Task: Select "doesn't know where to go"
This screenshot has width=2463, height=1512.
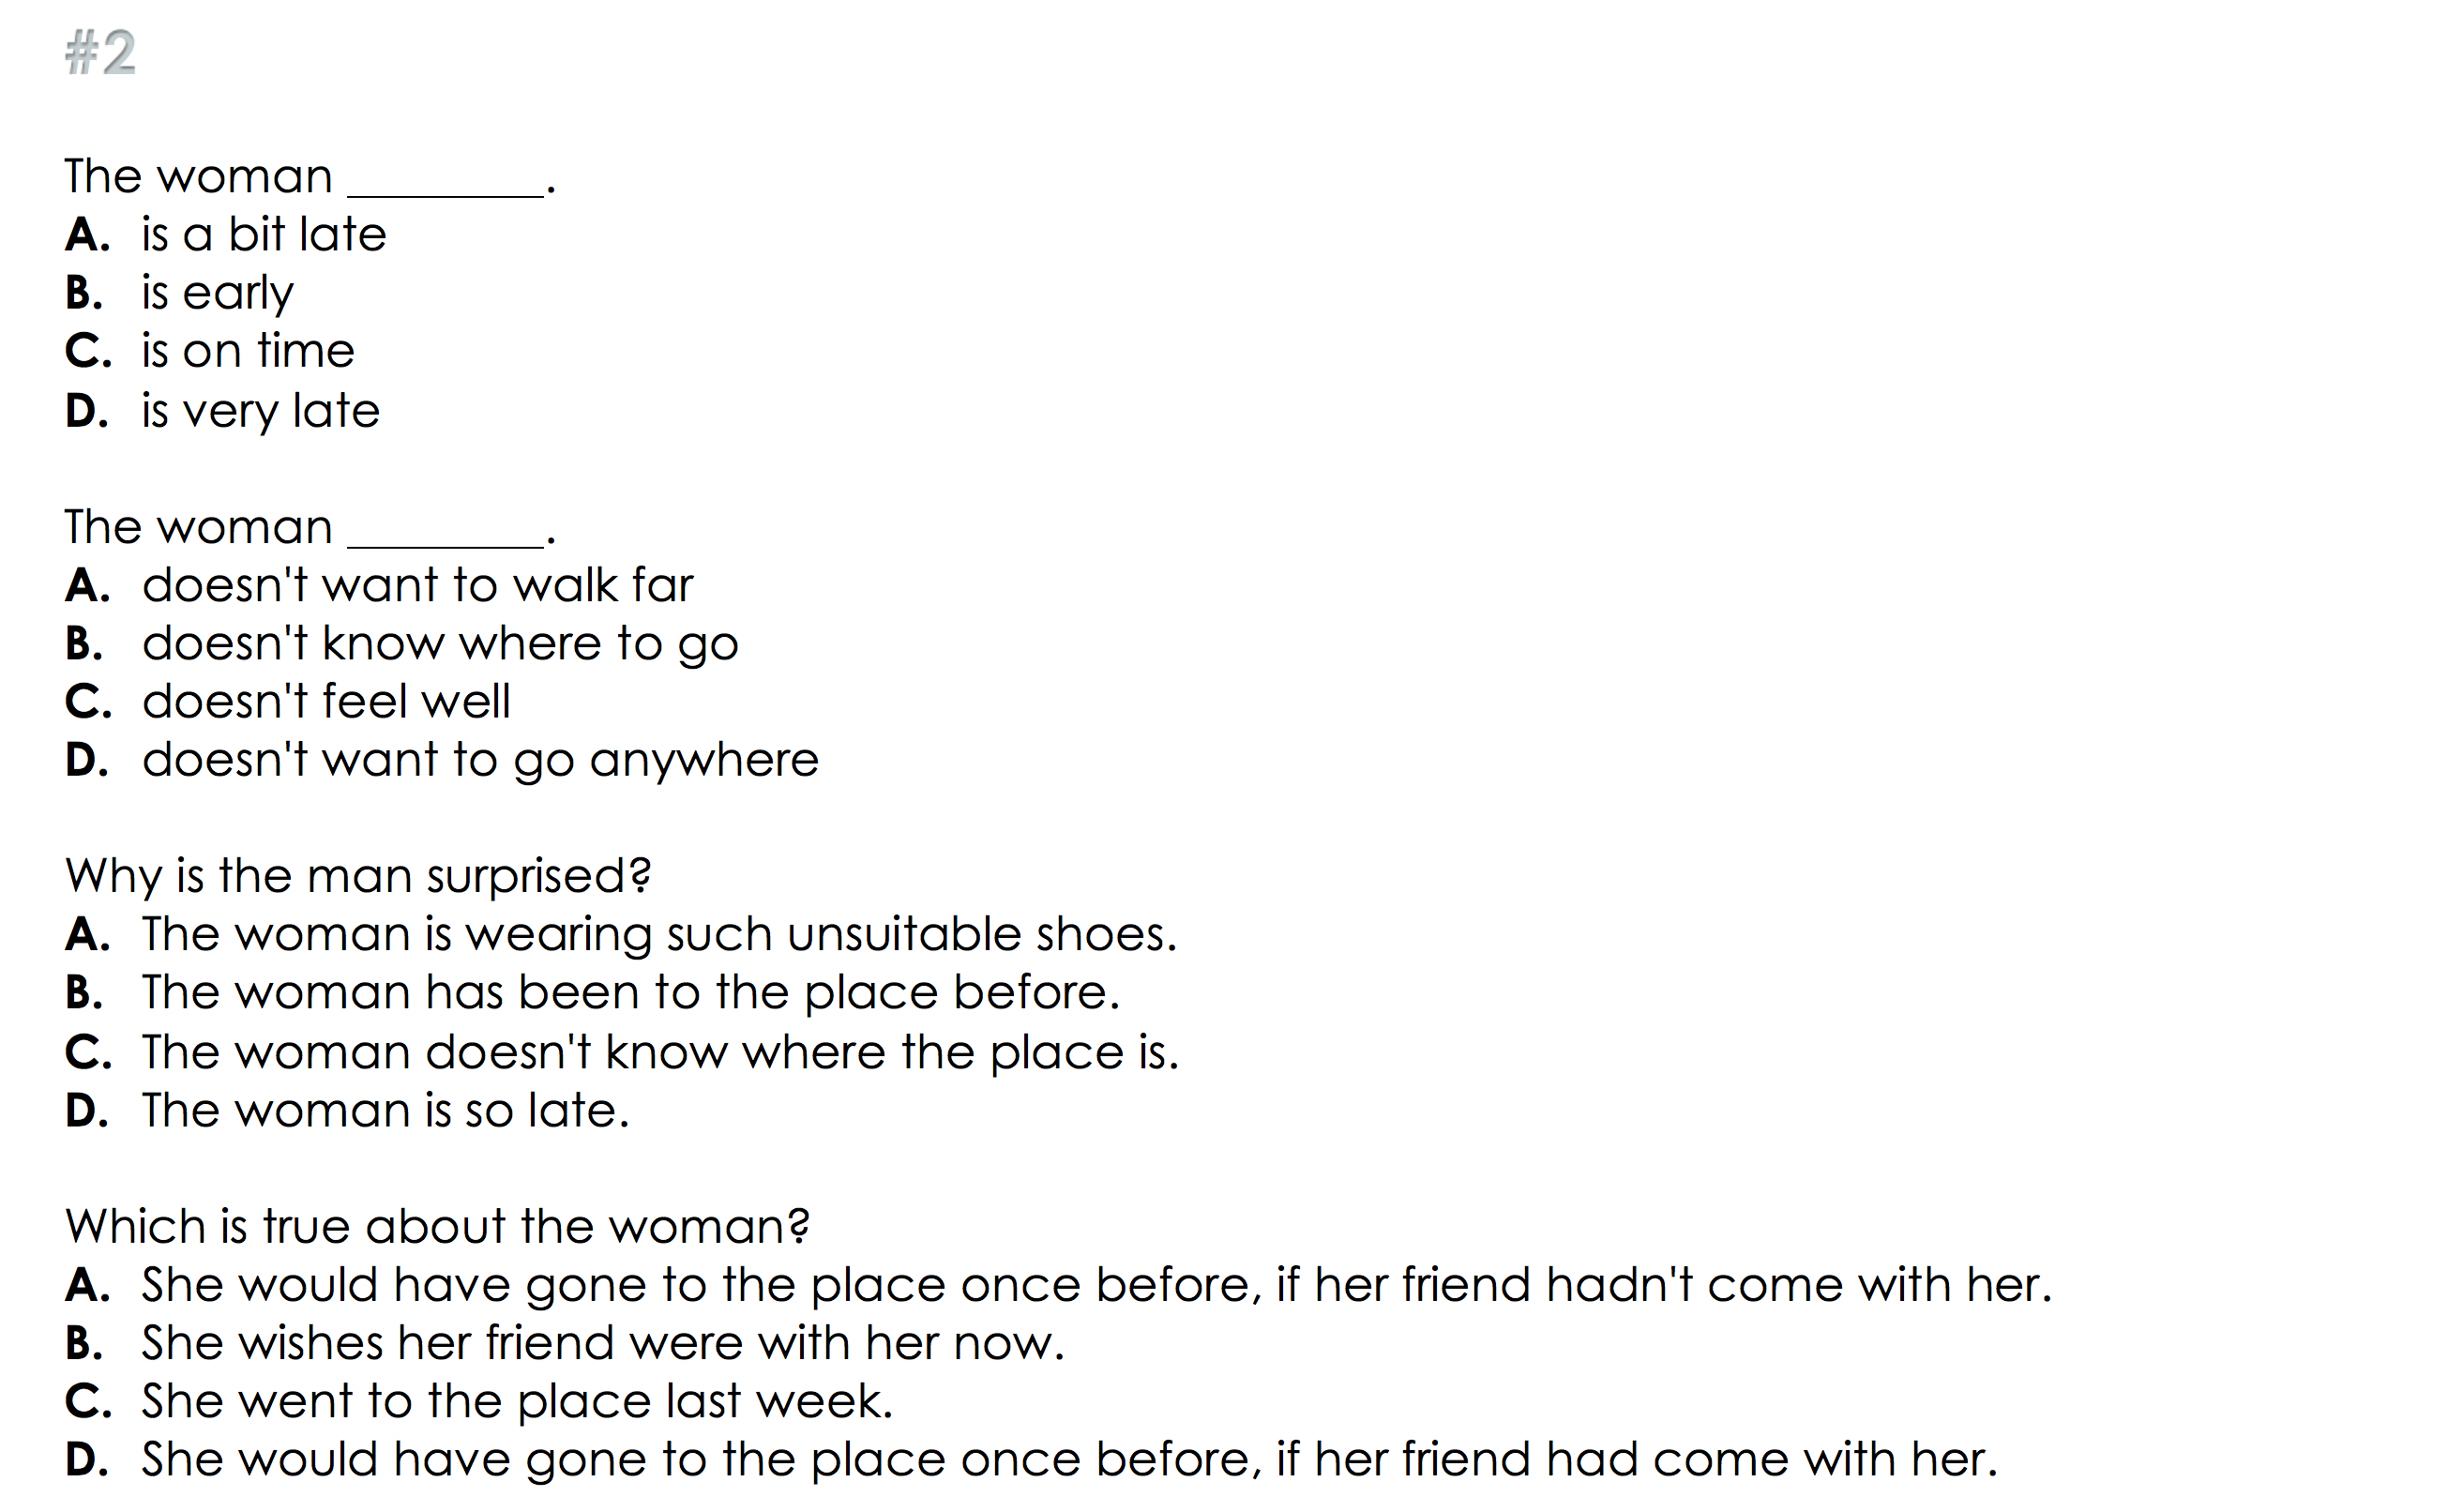Action: (x=440, y=644)
